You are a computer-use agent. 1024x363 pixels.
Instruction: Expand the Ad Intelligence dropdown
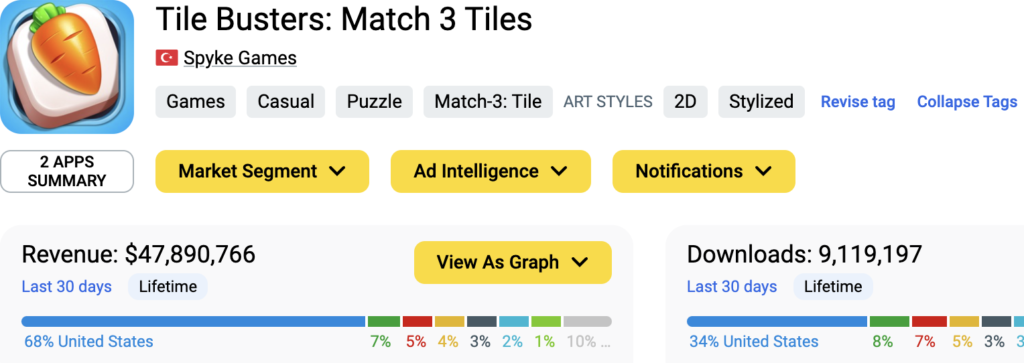tap(490, 172)
